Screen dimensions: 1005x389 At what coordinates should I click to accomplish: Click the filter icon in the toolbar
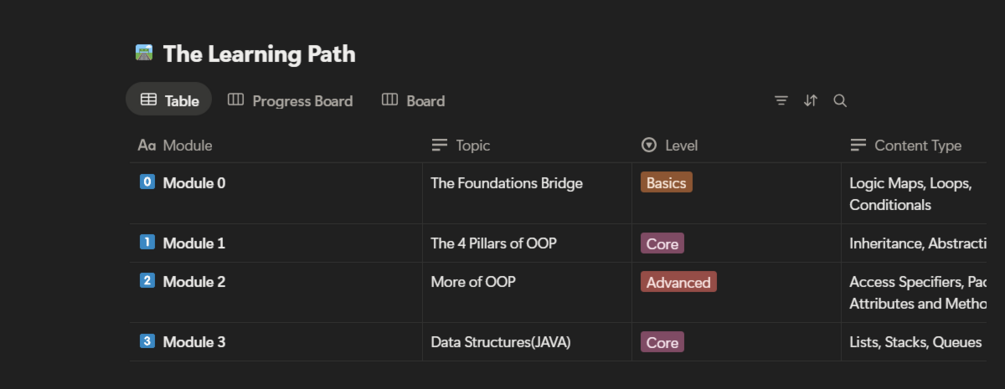click(x=781, y=101)
